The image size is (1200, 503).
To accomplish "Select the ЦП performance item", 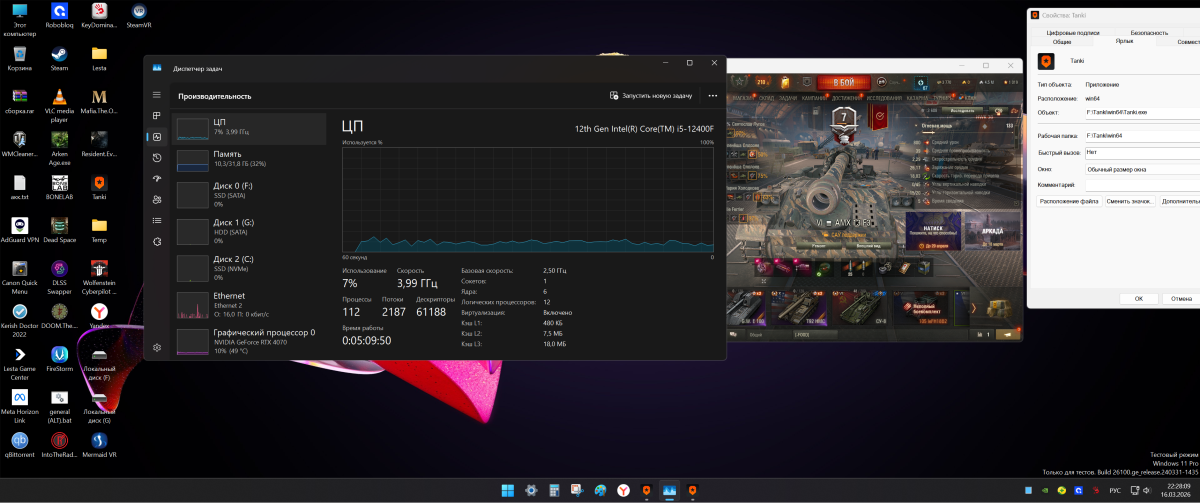I will pos(249,128).
